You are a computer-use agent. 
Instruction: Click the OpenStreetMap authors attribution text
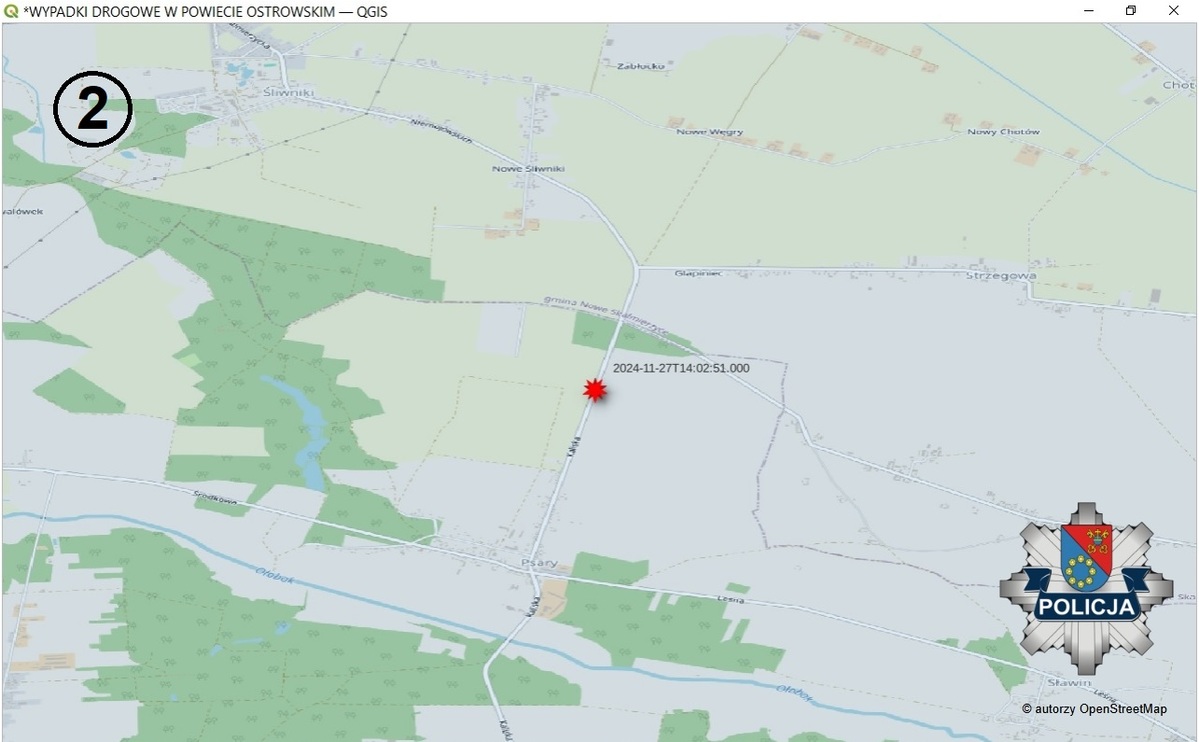click(1094, 709)
